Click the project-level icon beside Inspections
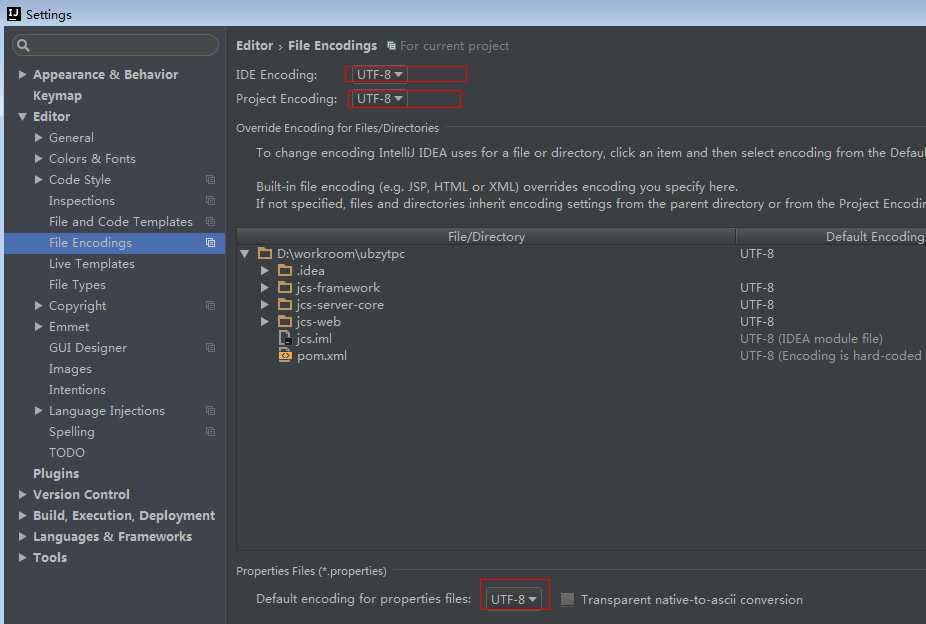 210,201
